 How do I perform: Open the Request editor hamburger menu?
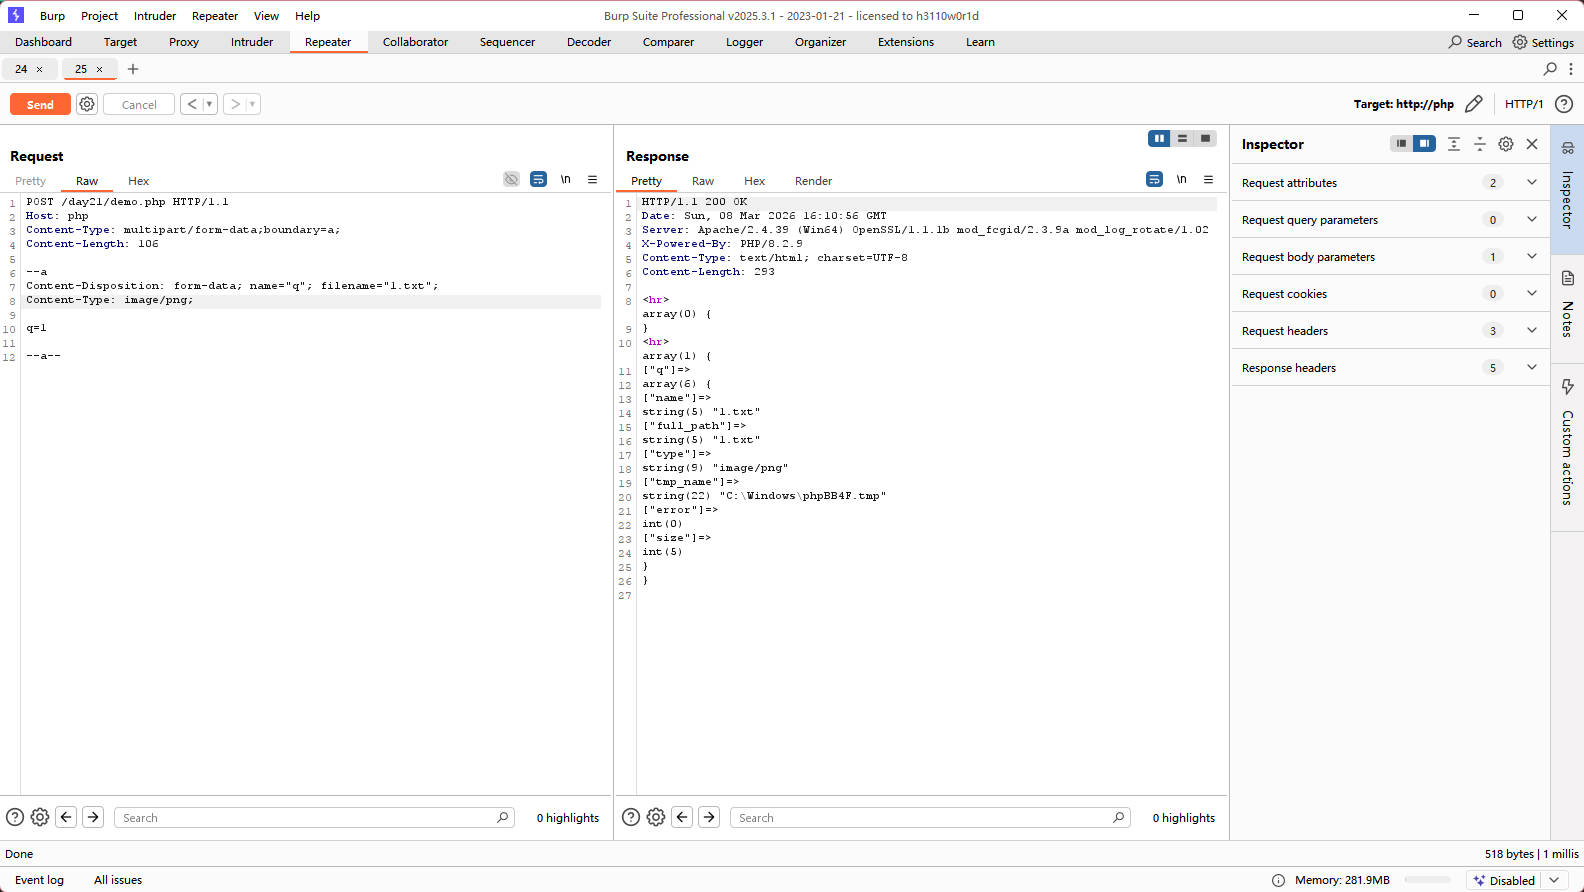pyautogui.click(x=592, y=179)
